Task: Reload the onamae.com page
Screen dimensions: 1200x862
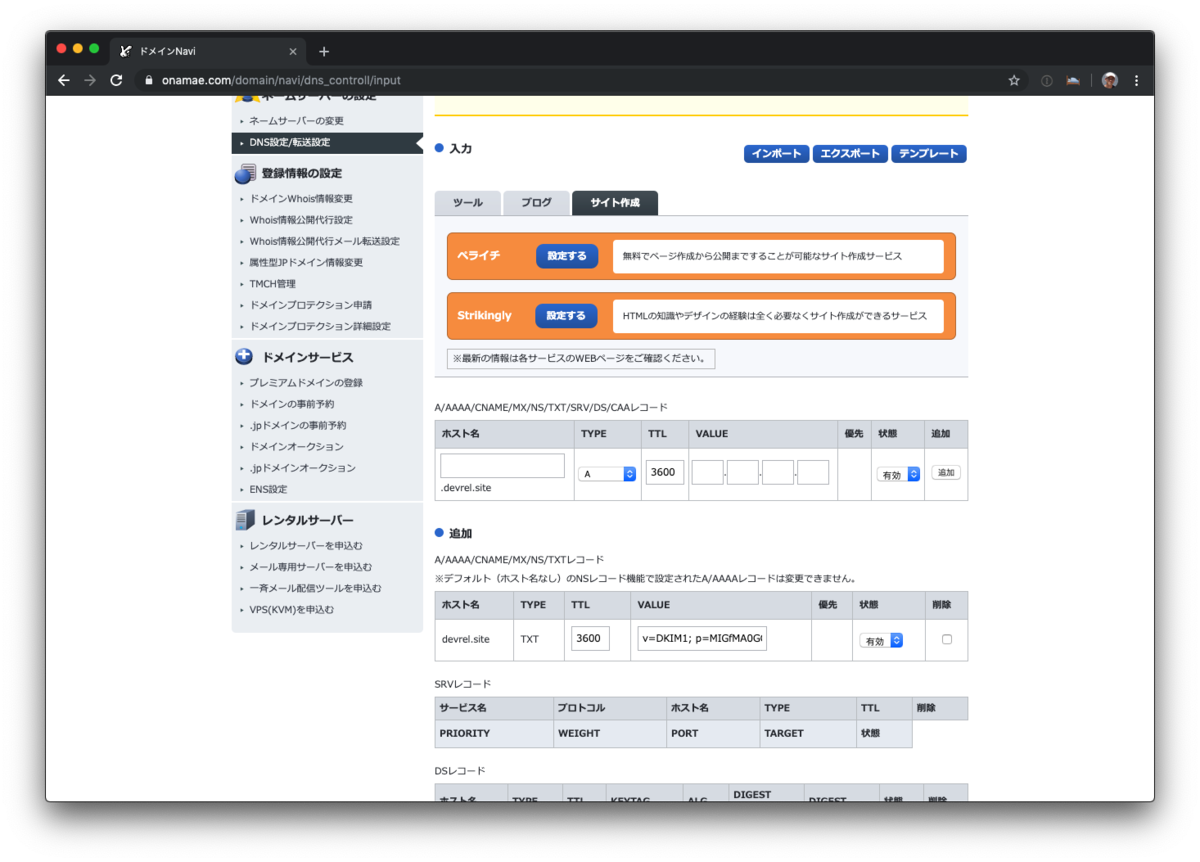Action: 116,80
